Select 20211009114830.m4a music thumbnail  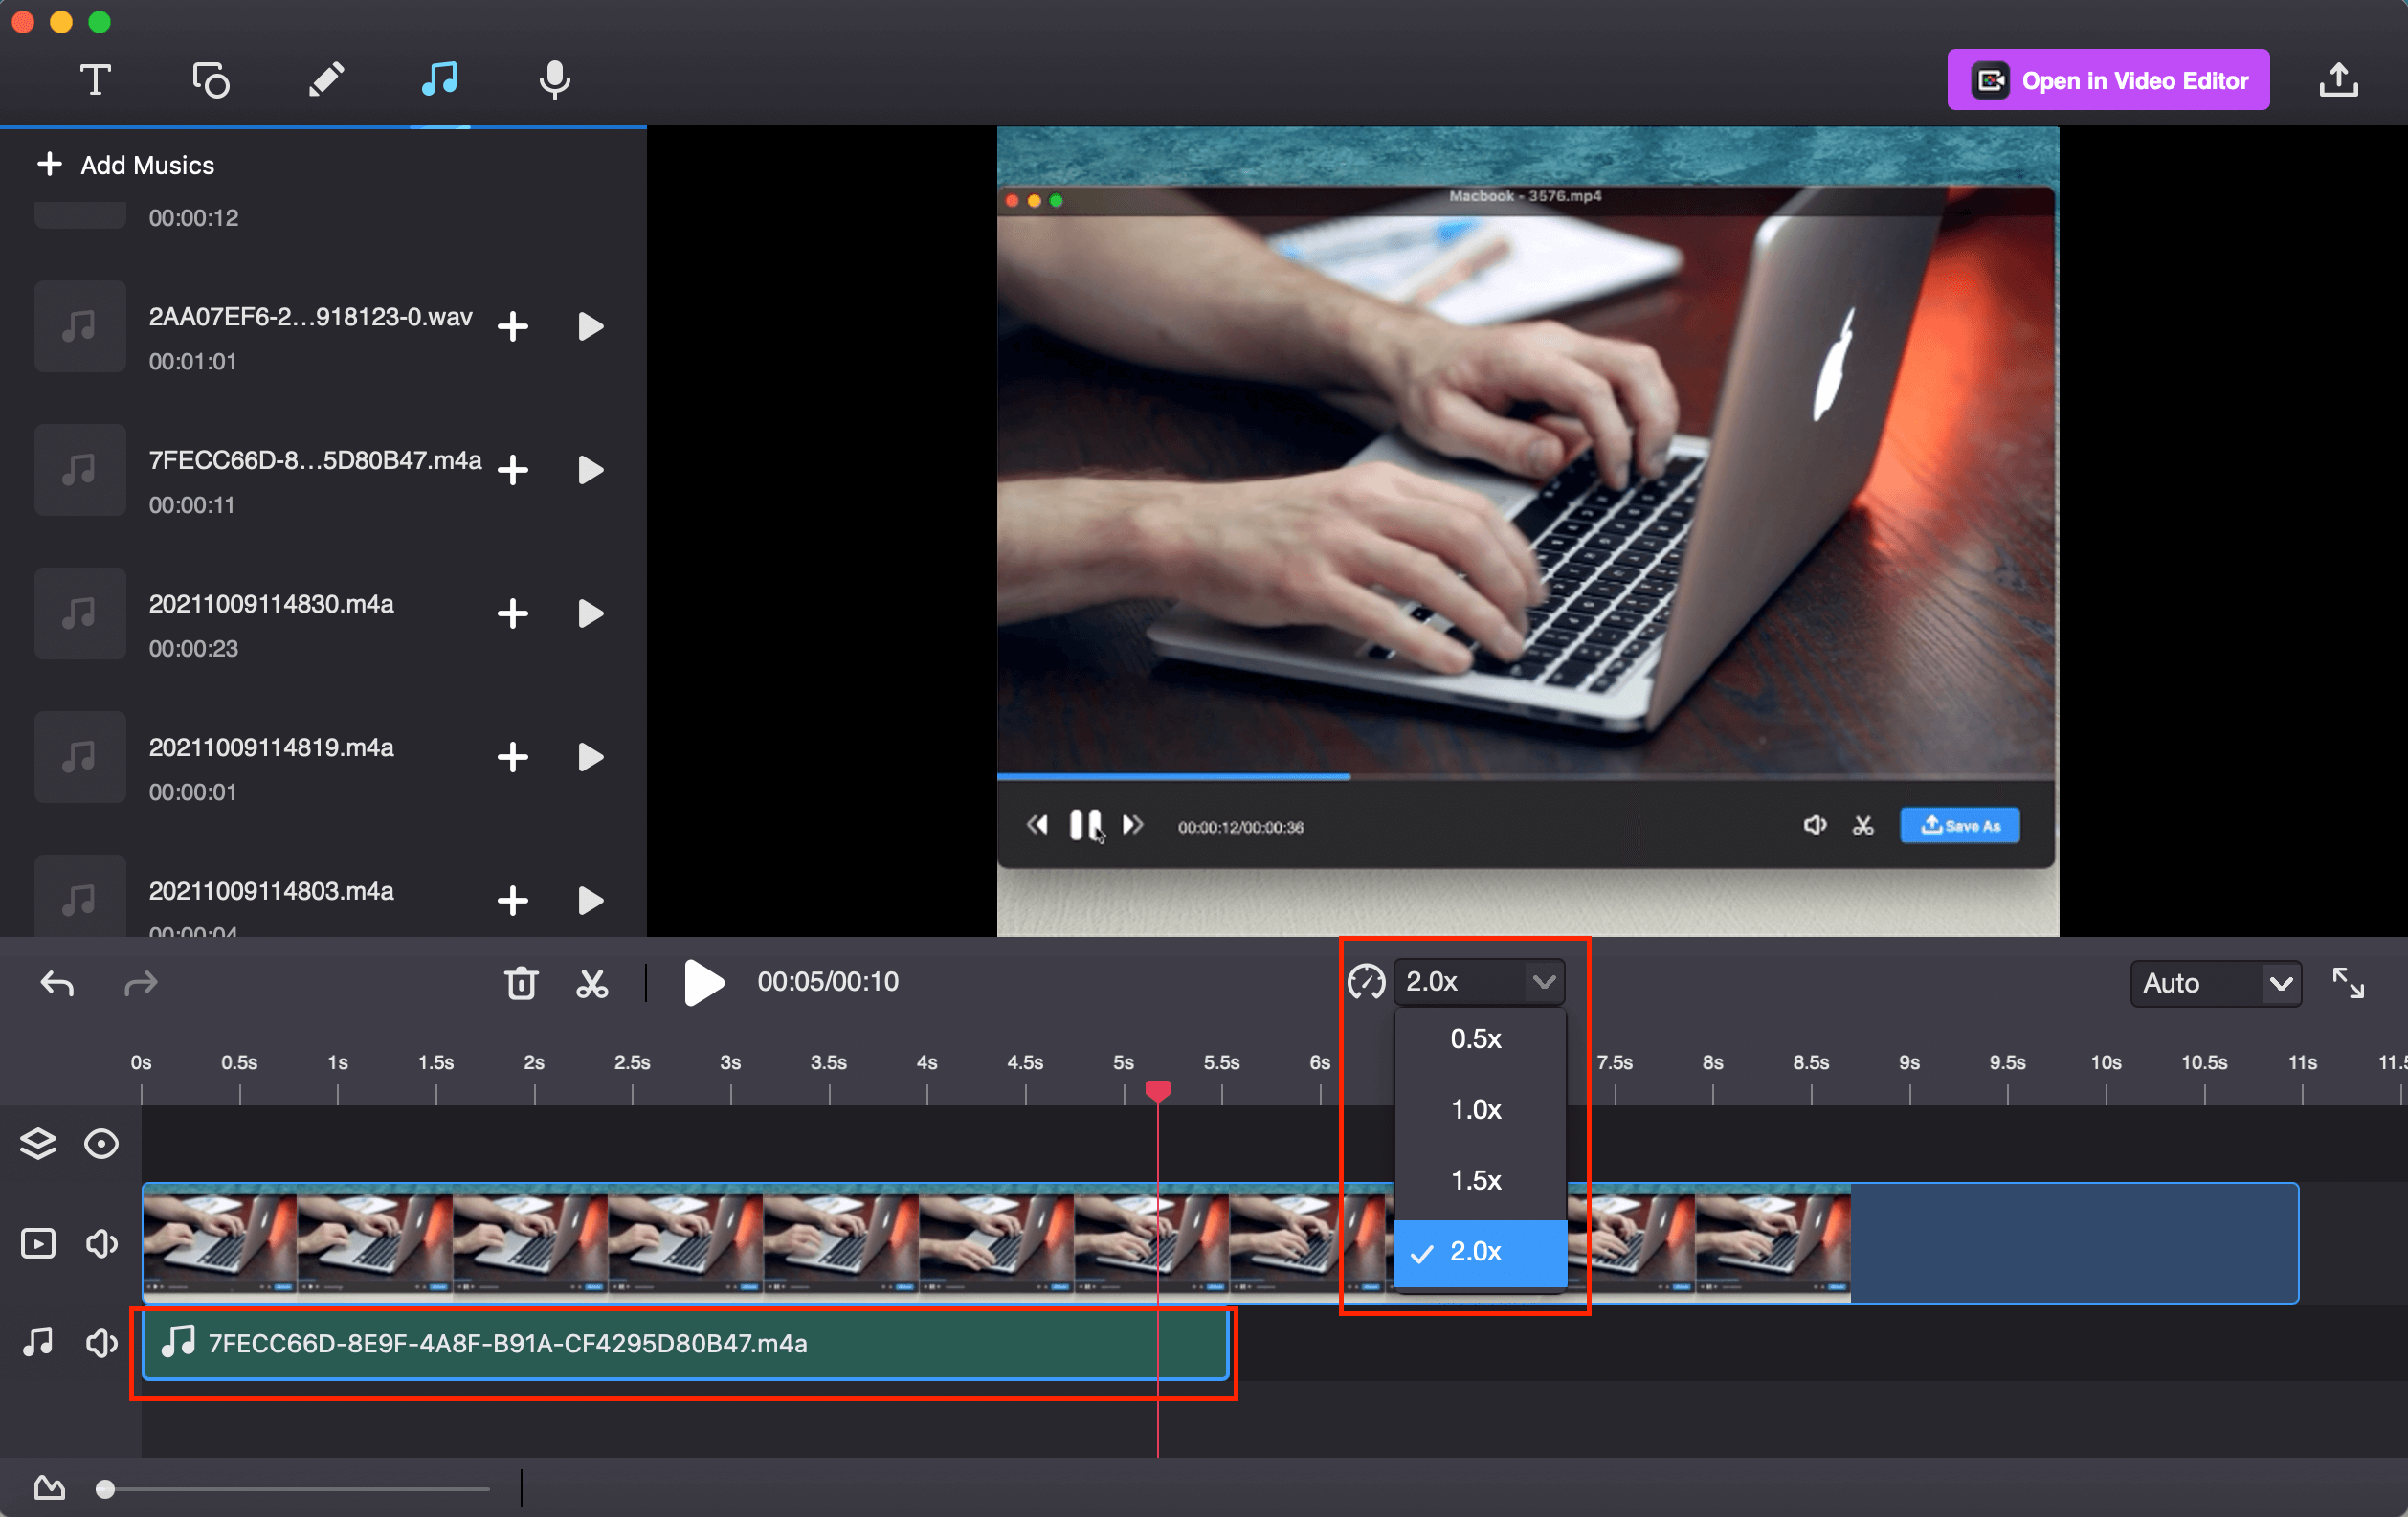[x=80, y=613]
